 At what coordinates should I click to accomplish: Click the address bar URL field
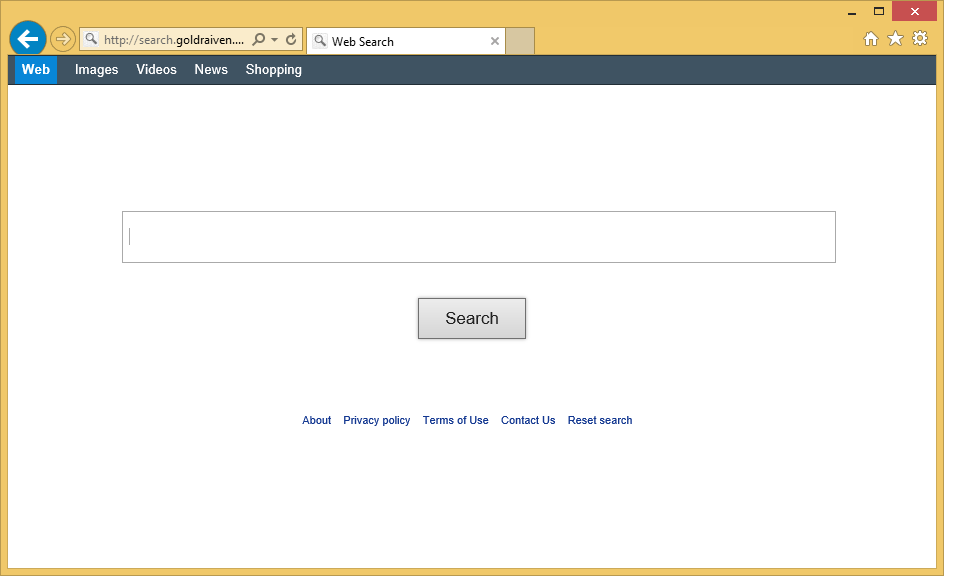tap(172, 40)
